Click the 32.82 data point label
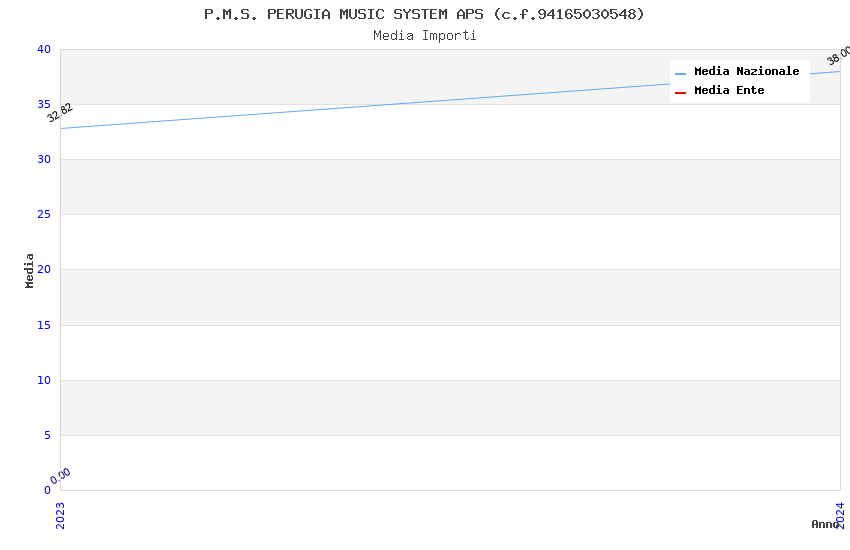Screen dimensions: 850x550 pos(60,112)
